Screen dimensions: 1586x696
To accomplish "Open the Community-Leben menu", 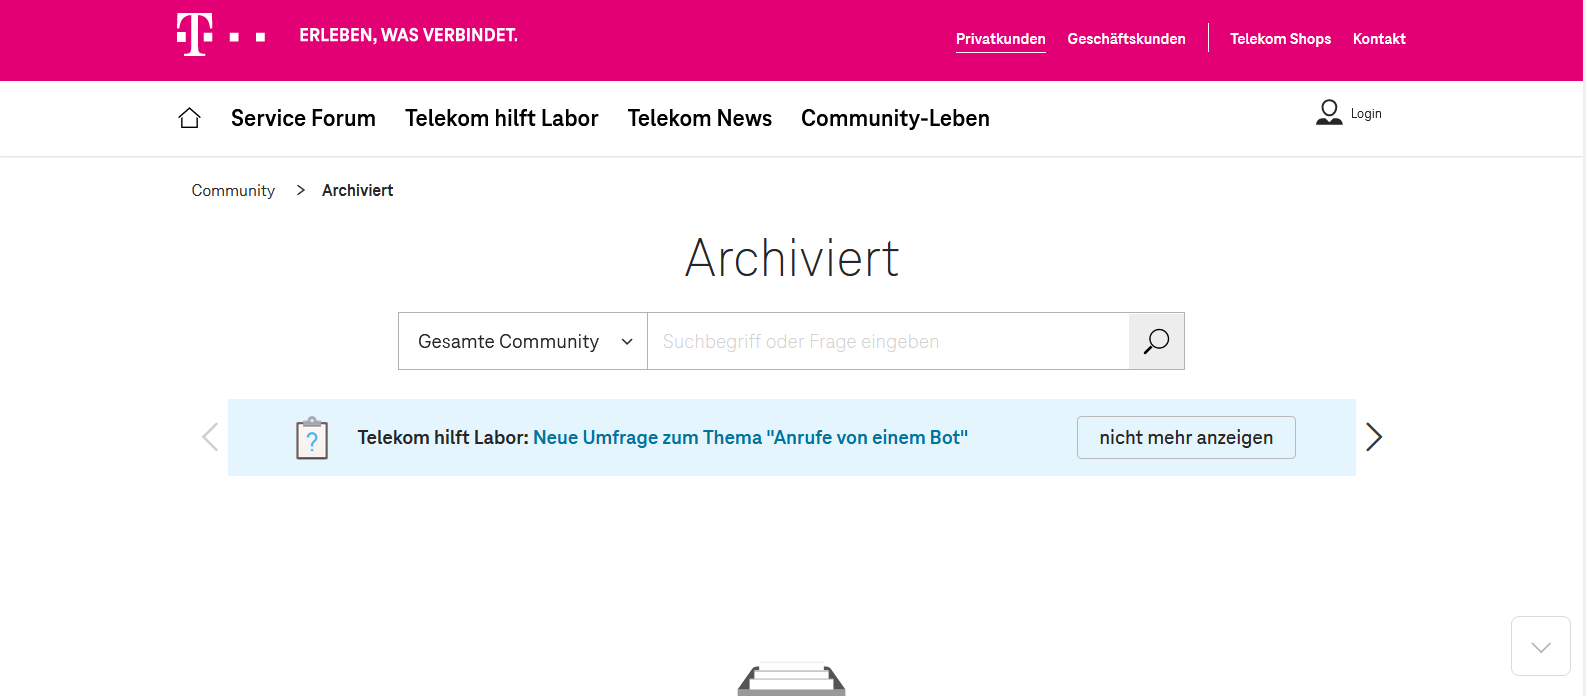I will click(x=895, y=118).
